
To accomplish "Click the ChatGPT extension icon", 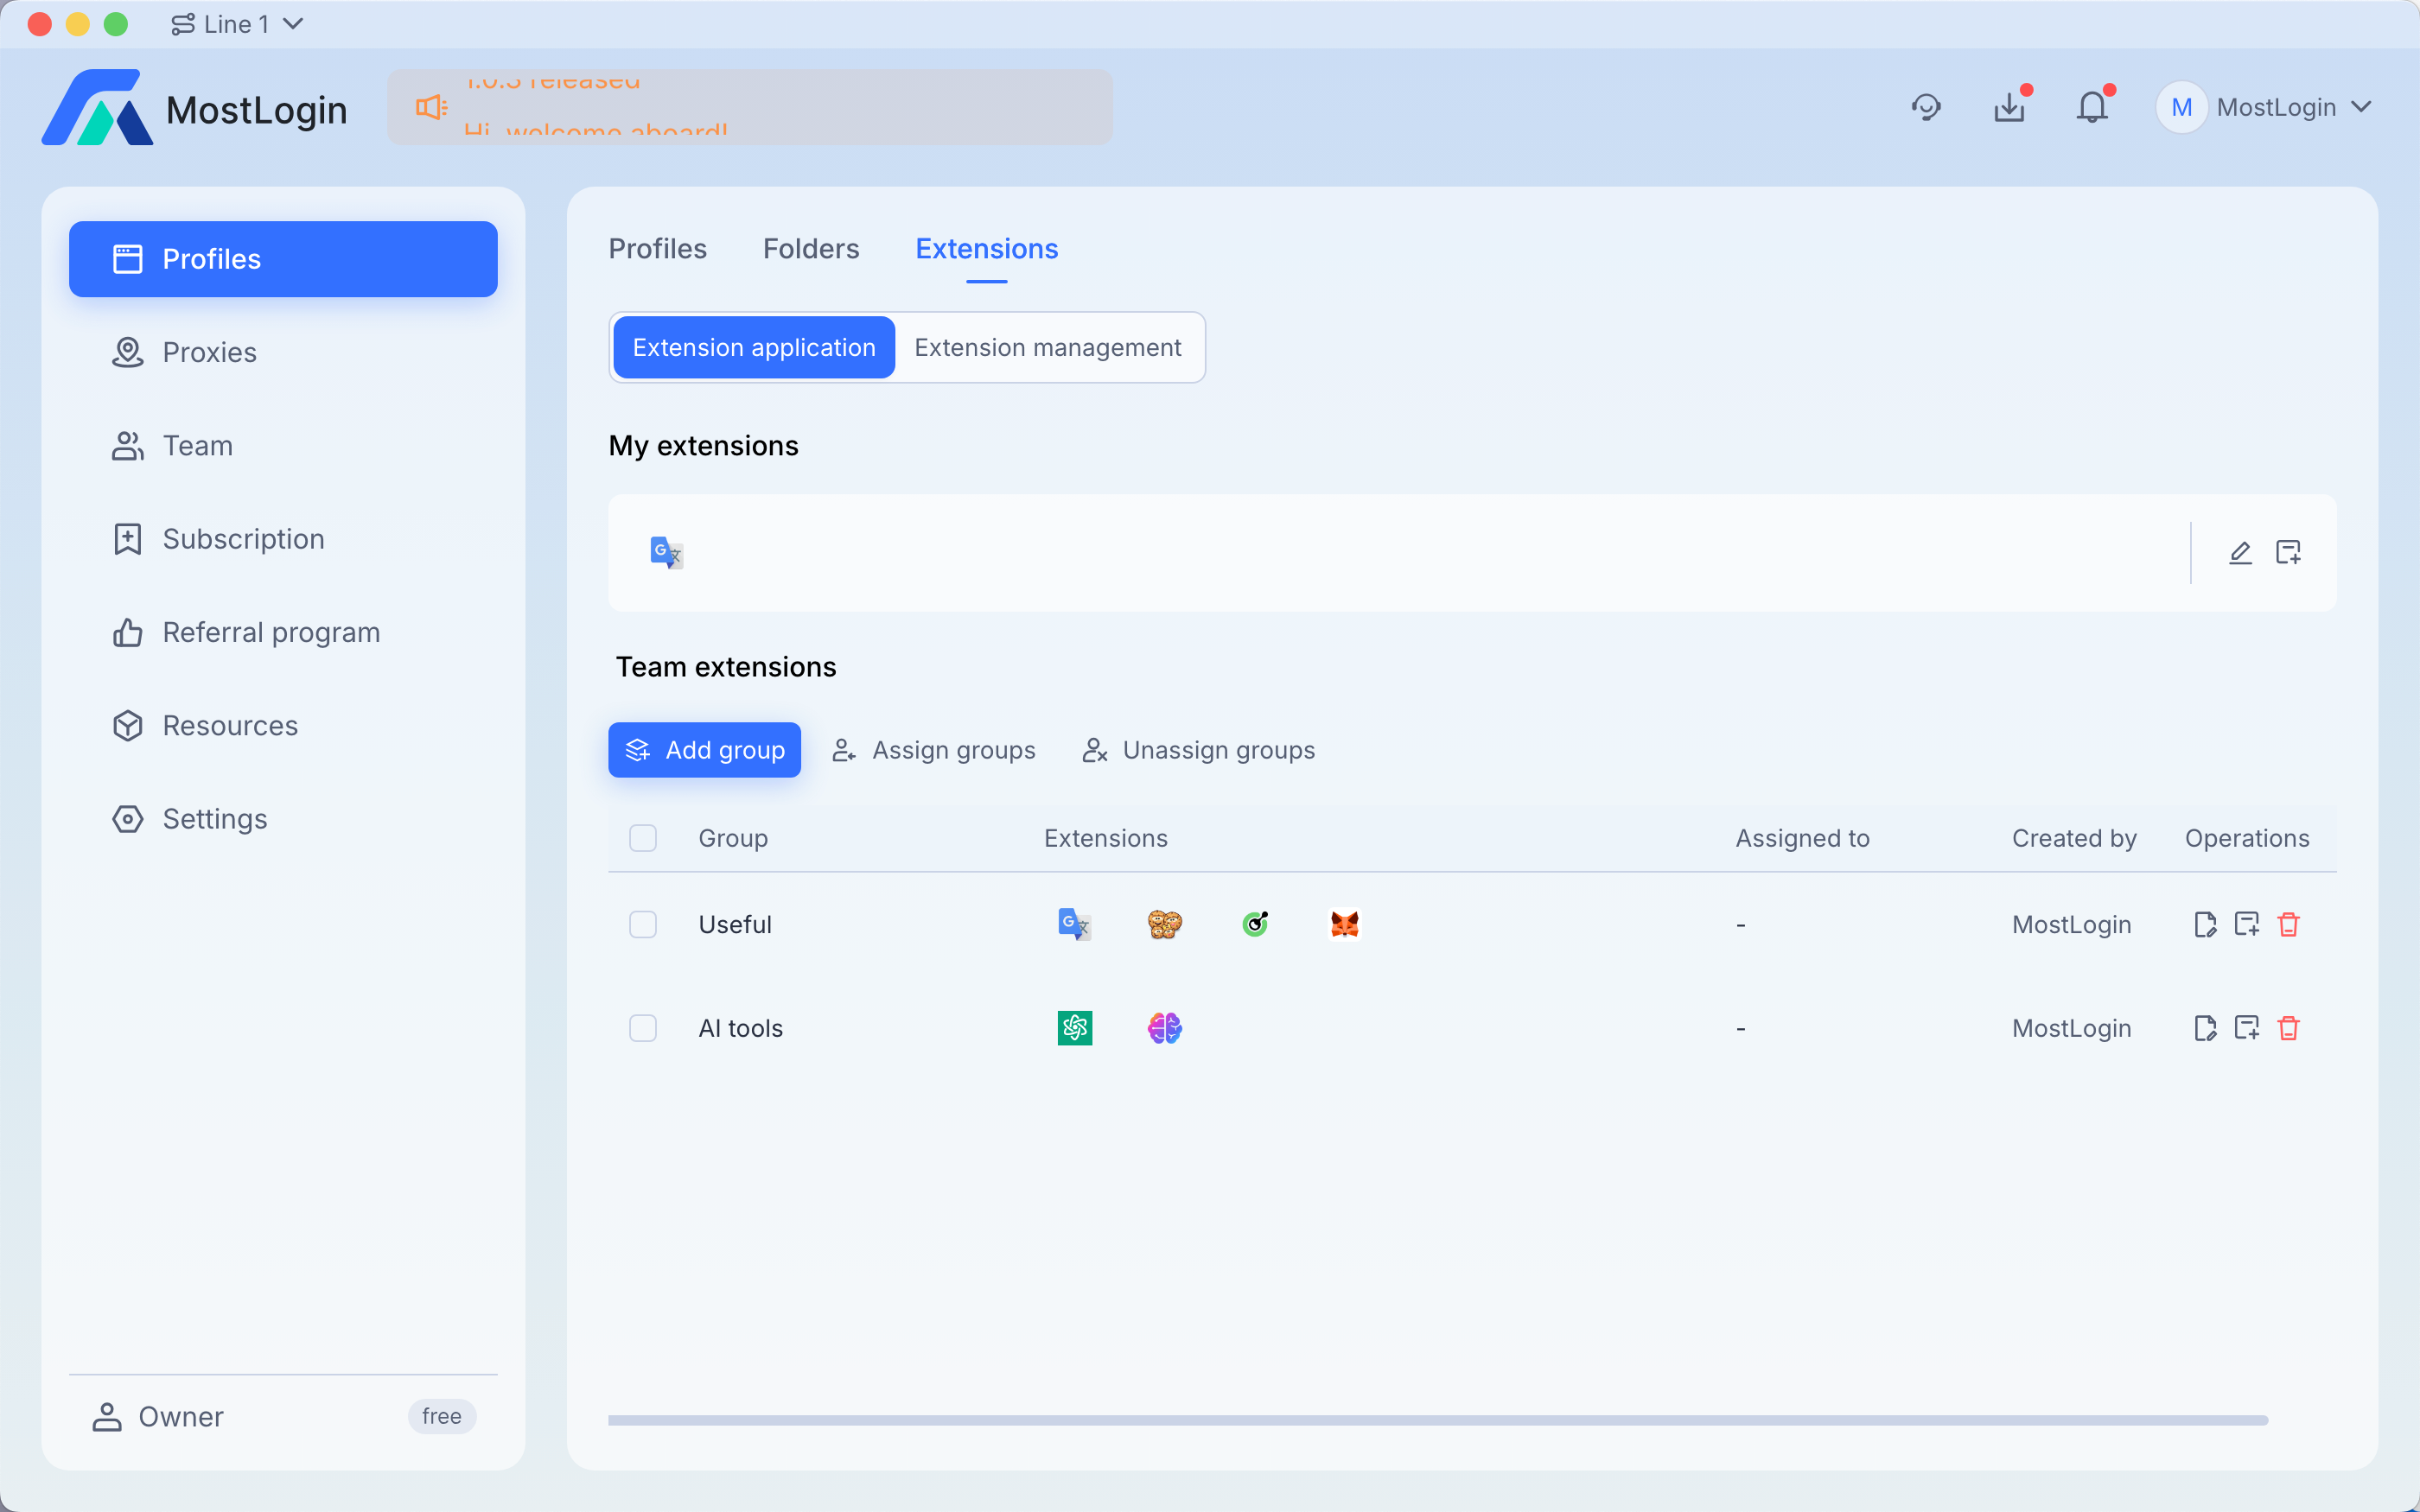I will click(1075, 1028).
